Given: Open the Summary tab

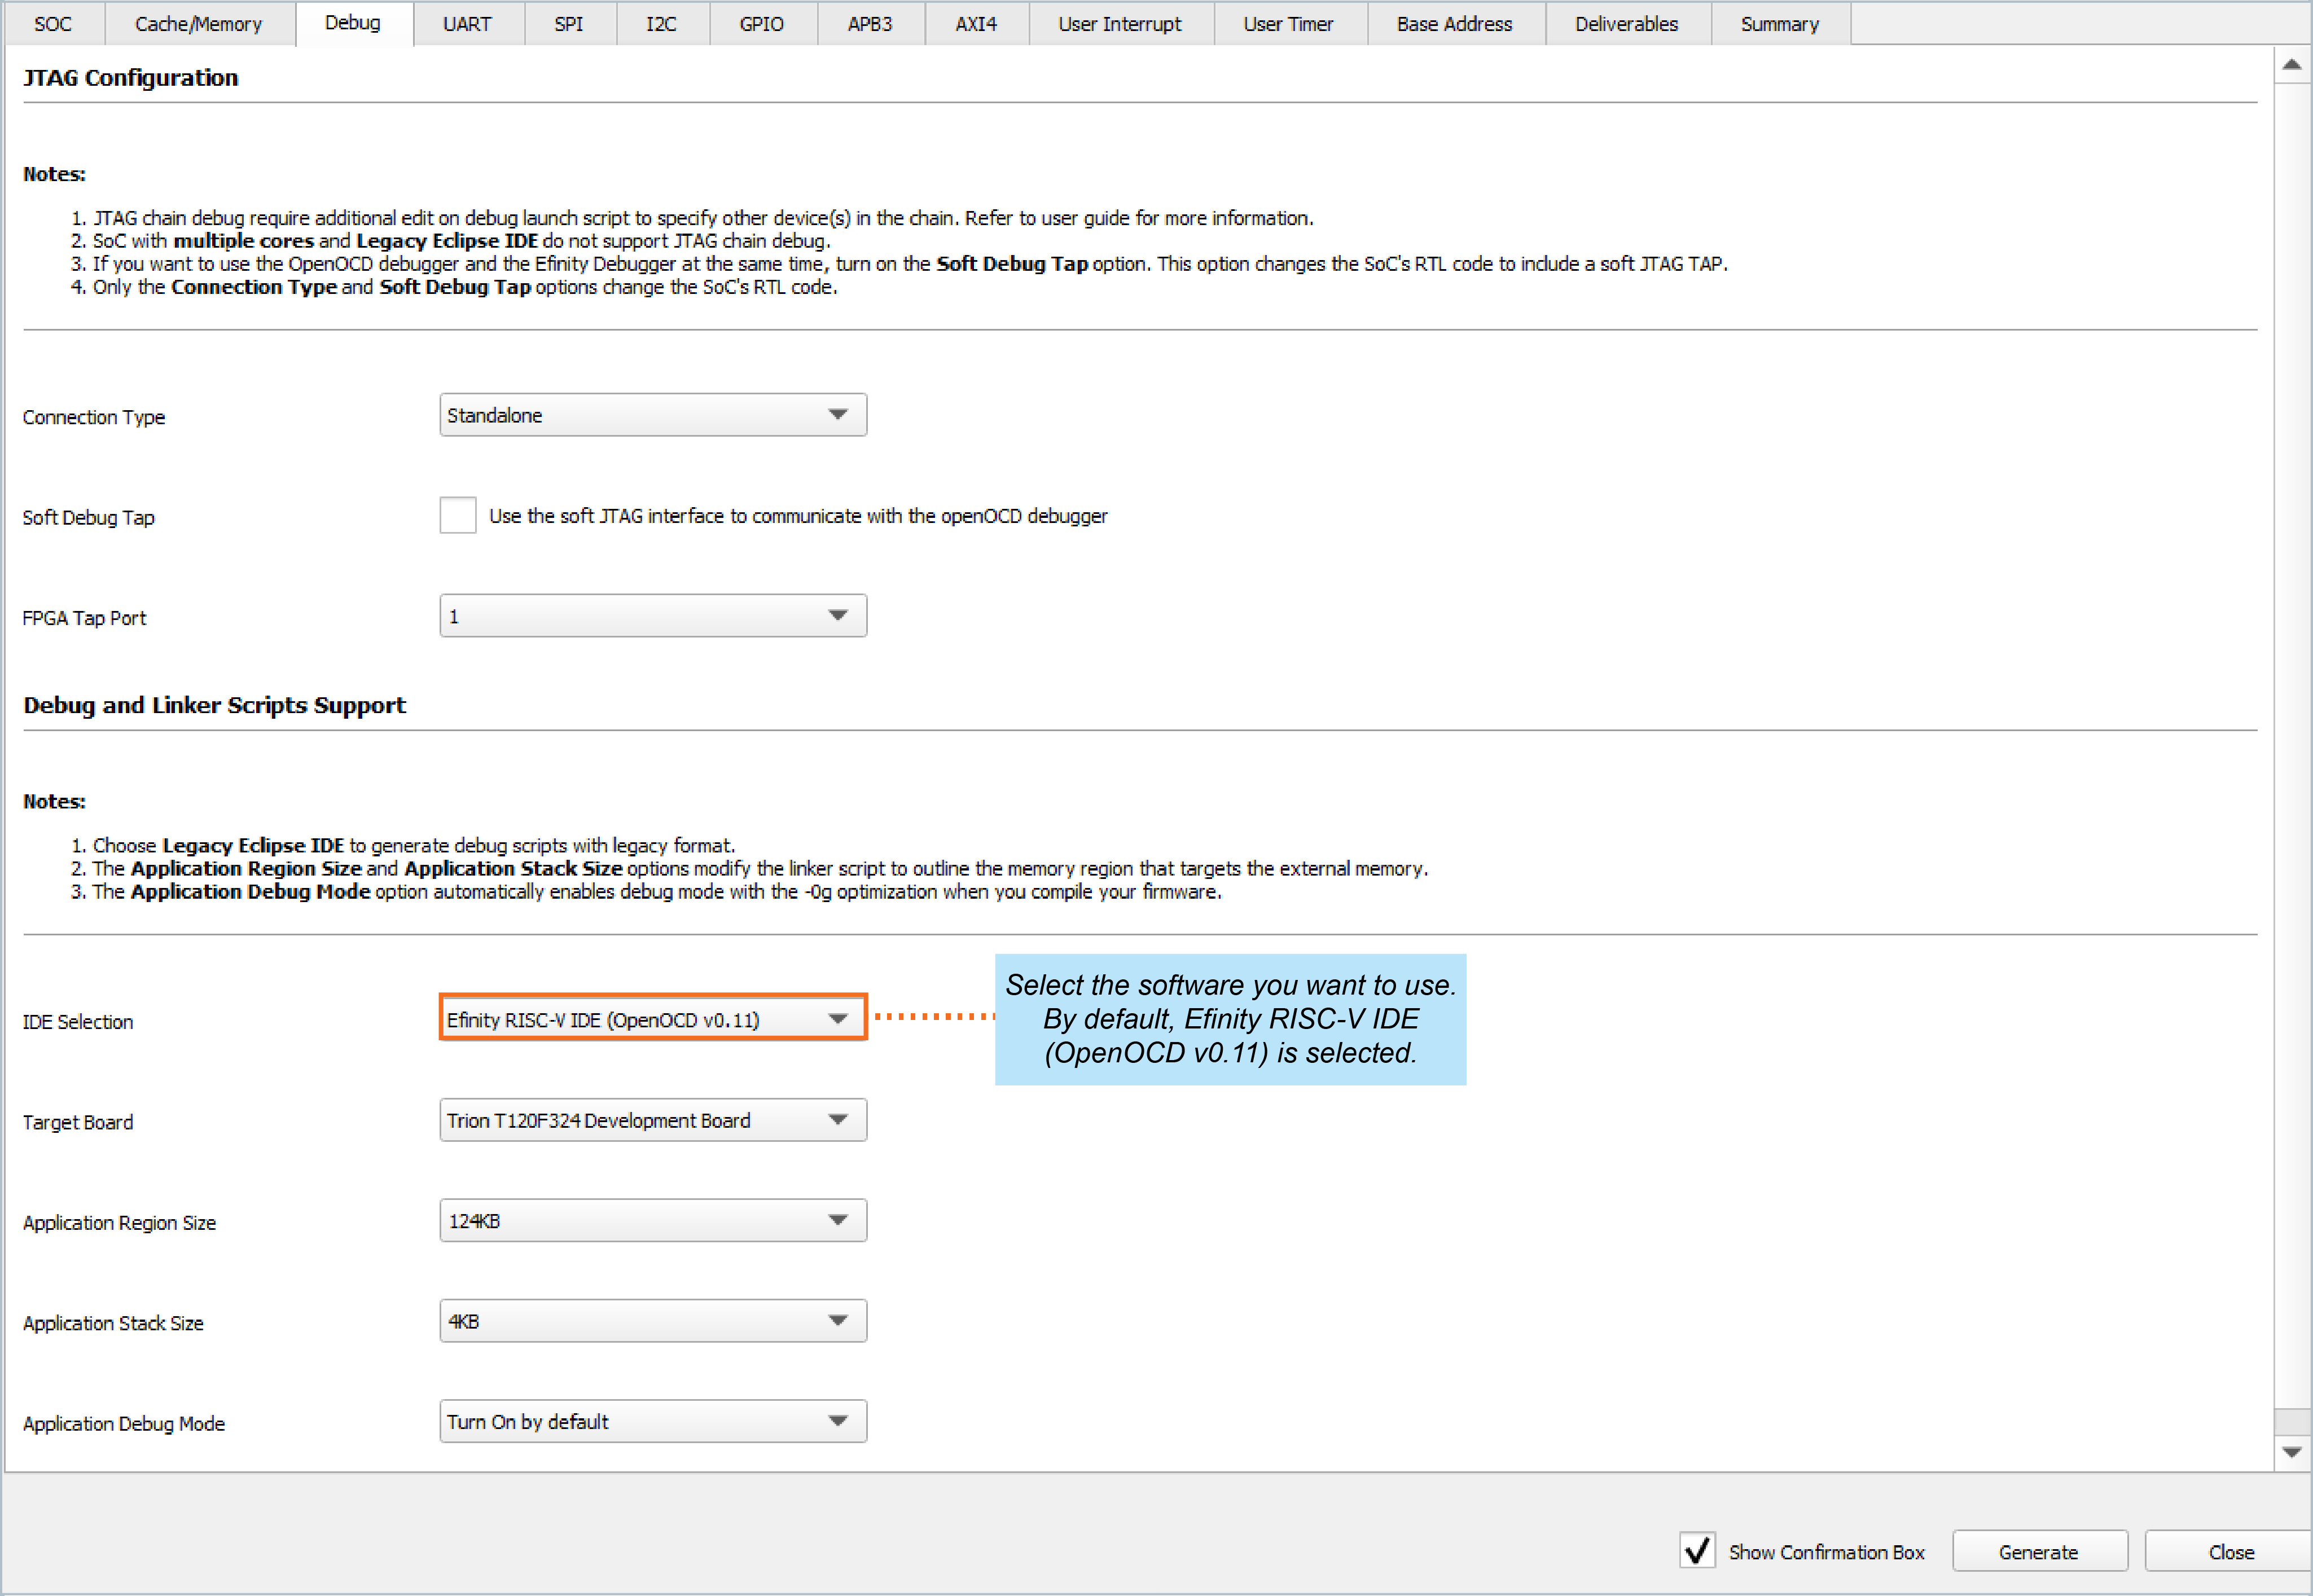Looking at the screenshot, I should click(1779, 24).
